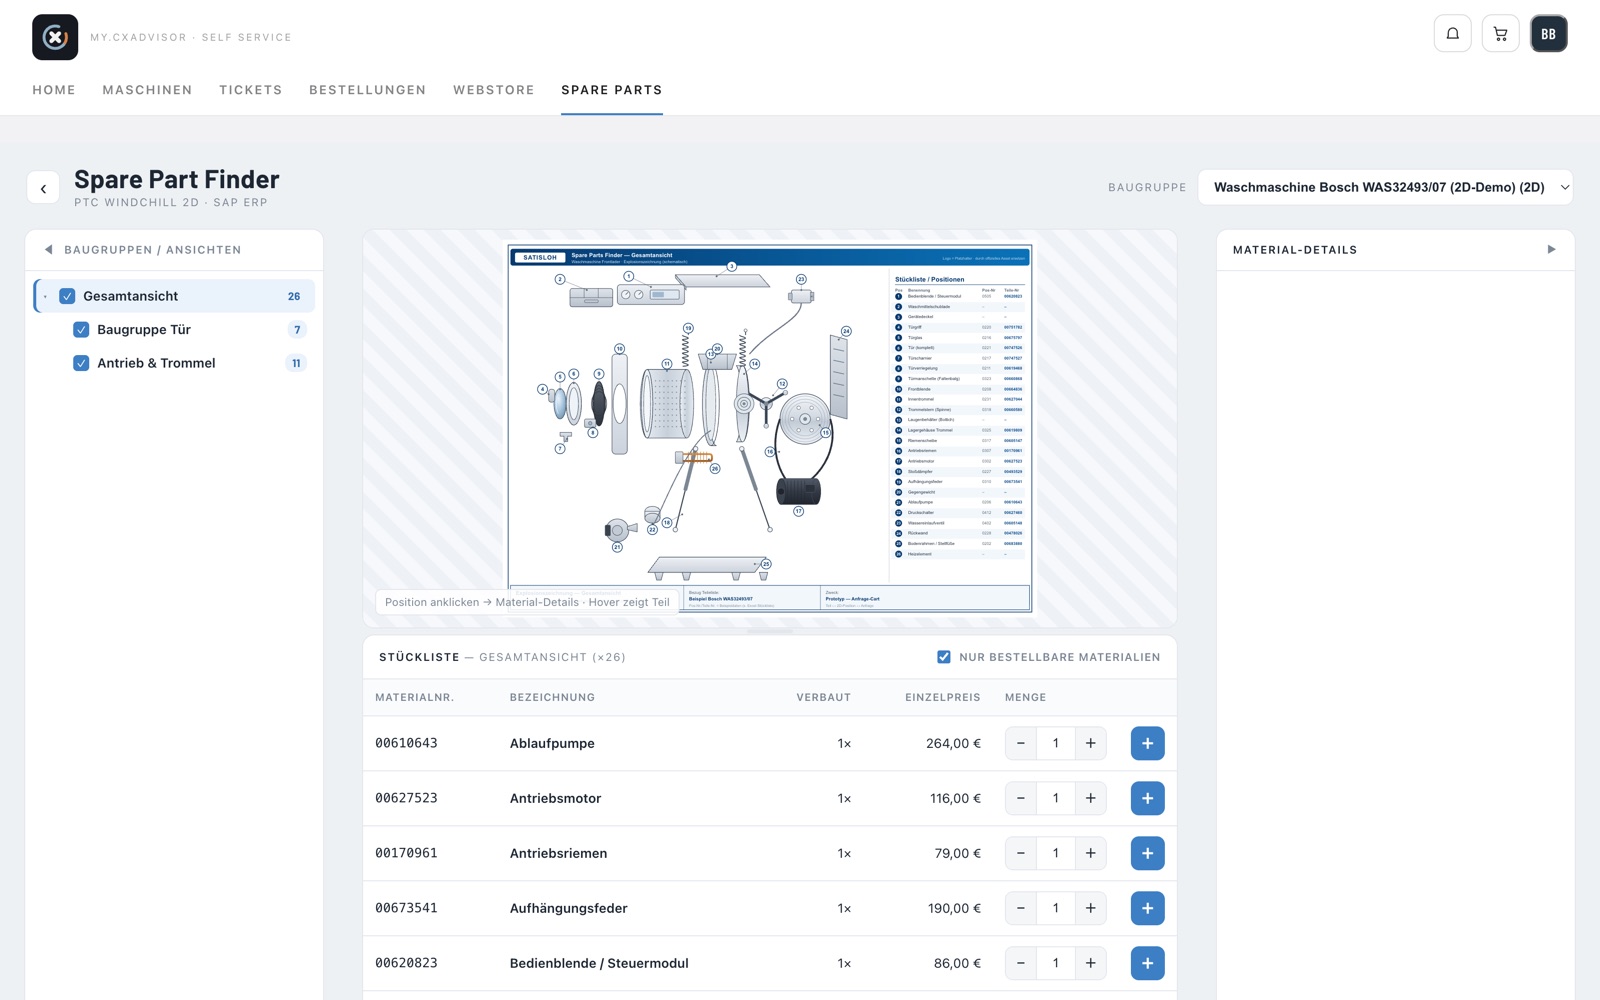The height and width of the screenshot is (1000, 1600).
Task: Select the Bedienblende / Steuermodul row name
Action: click(x=599, y=963)
